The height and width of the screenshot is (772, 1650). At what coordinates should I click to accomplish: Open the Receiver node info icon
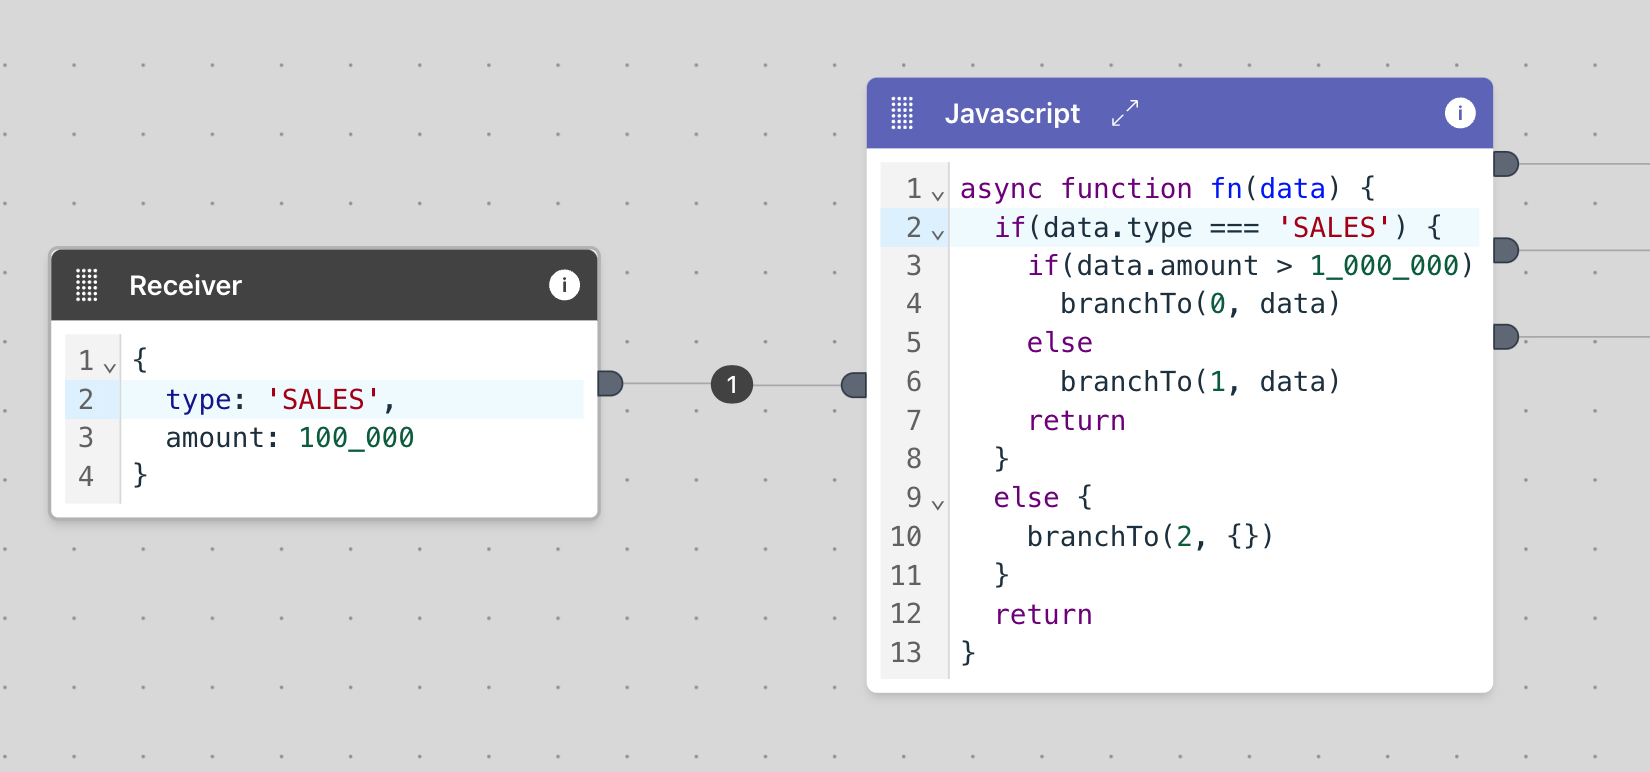coord(564,285)
